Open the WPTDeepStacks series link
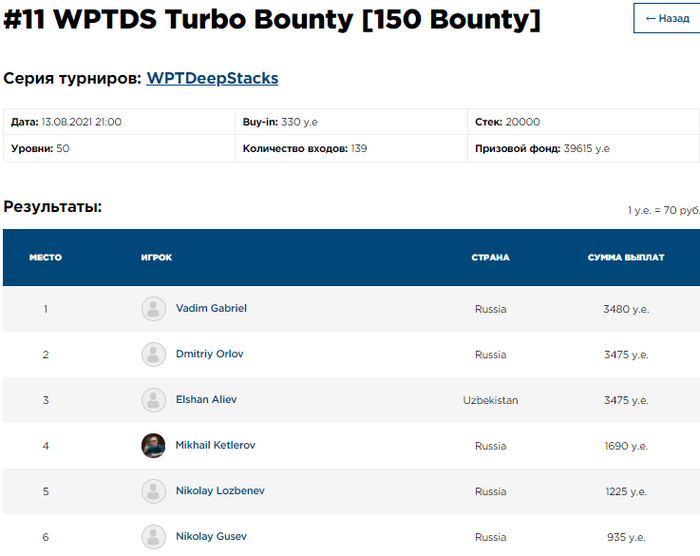Screen dimensions: 700x556 [212, 78]
